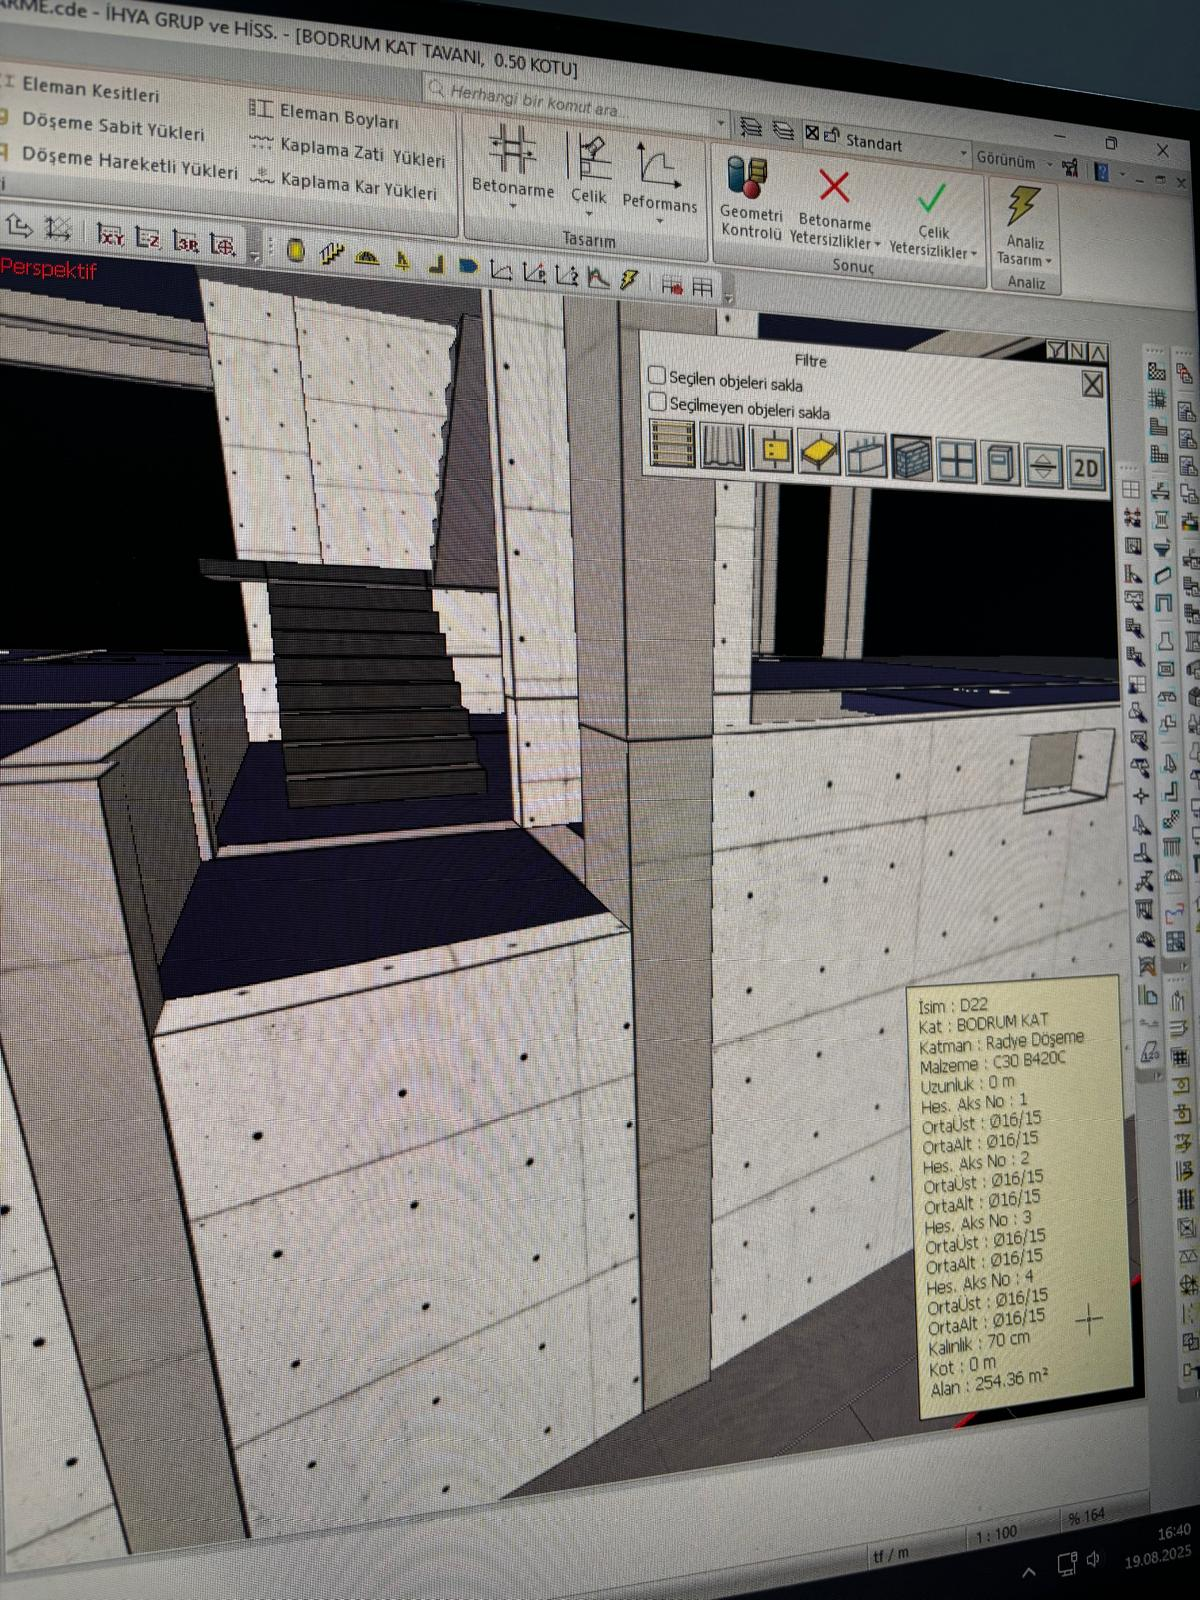Viewport: 1200px width, 1600px height.
Task: Tick Seçilen objeleri sakla checkbox
Action: (657, 375)
